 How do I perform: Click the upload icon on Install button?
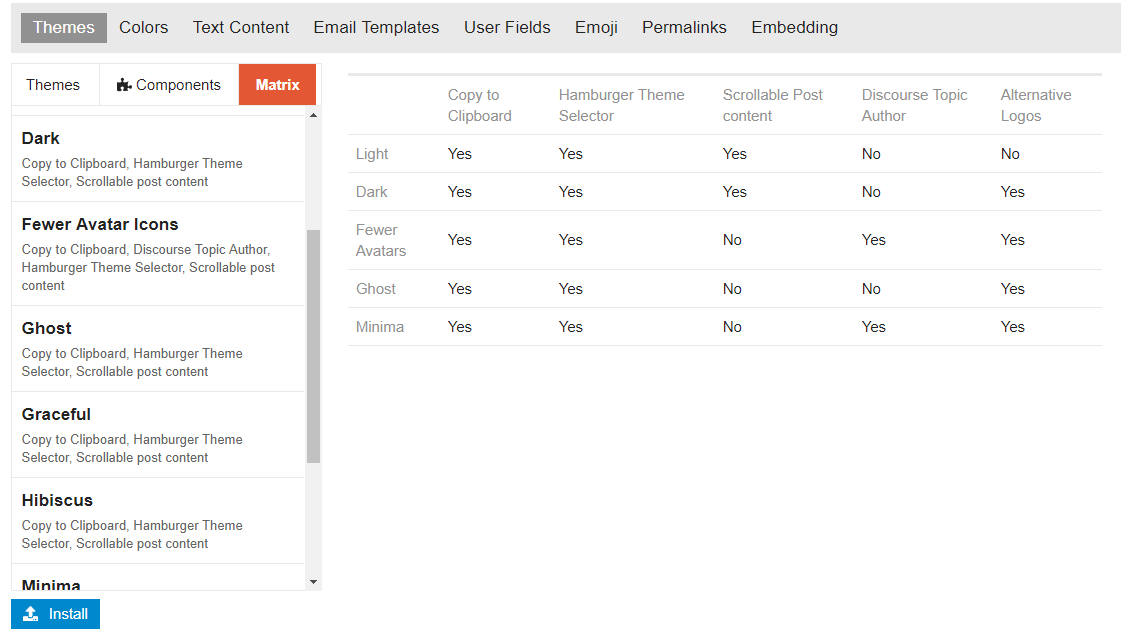pyautogui.click(x=31, y=614)
